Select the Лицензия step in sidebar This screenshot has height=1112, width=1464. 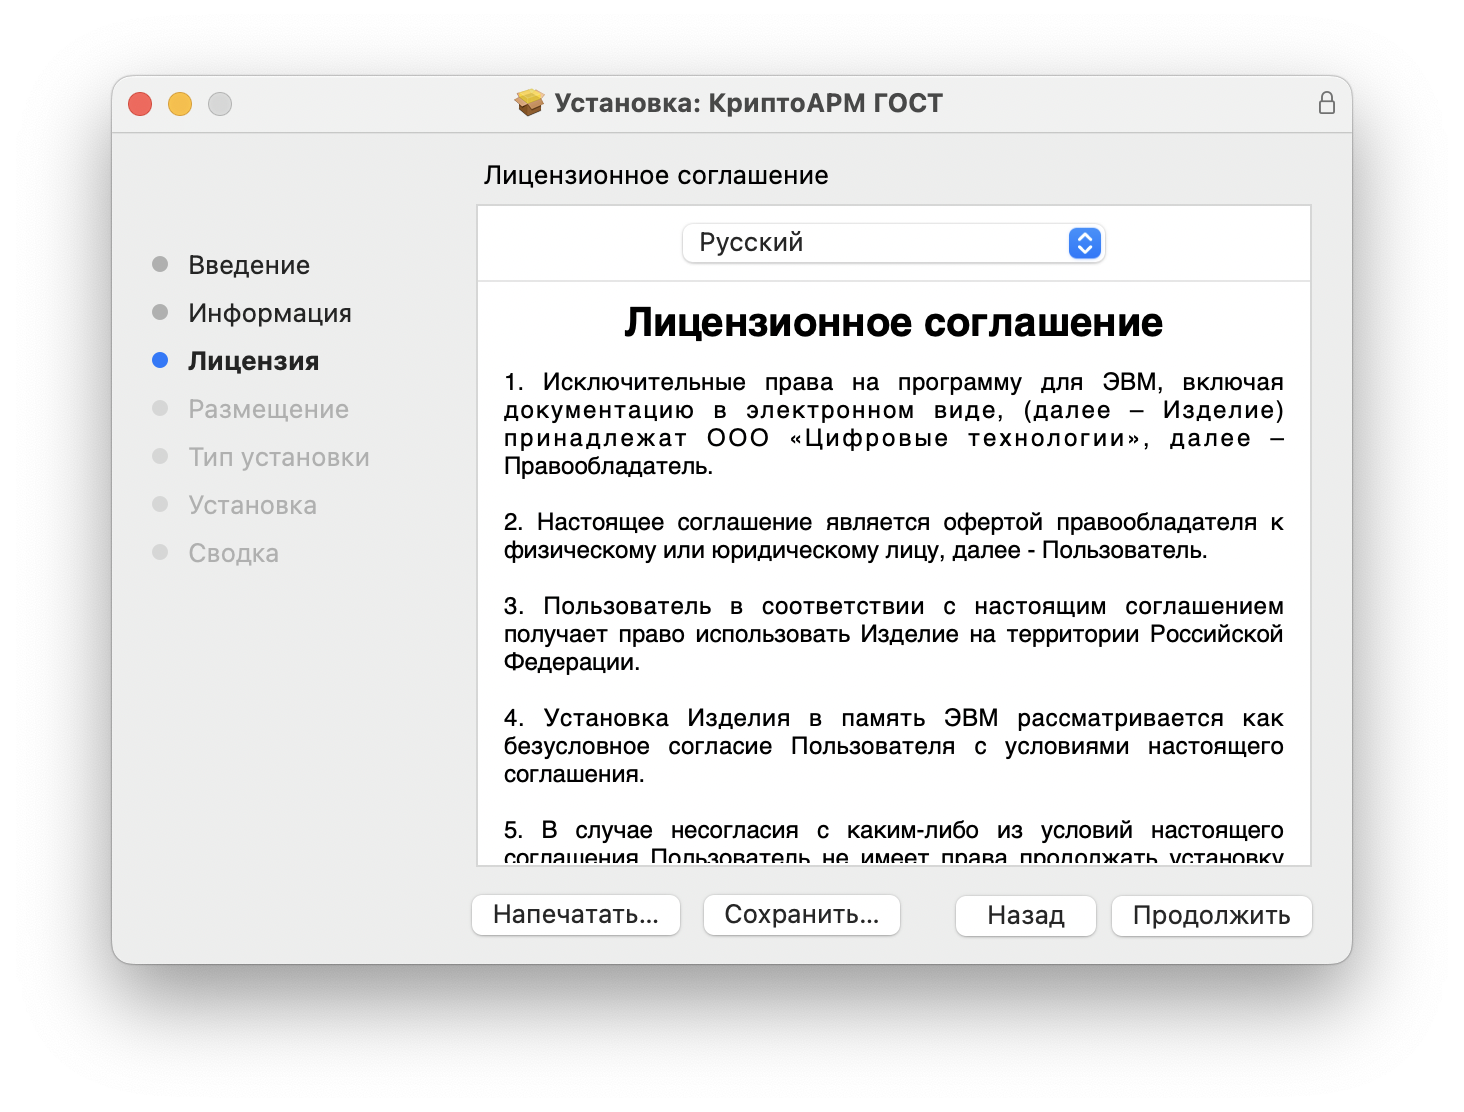(x=251, y=360)
